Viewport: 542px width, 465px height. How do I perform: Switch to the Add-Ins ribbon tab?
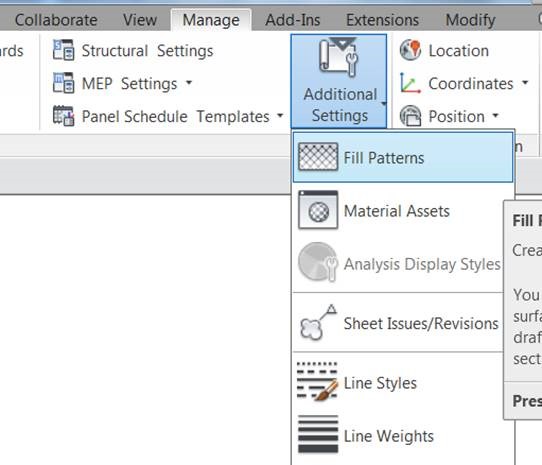[x=293, y=20]
